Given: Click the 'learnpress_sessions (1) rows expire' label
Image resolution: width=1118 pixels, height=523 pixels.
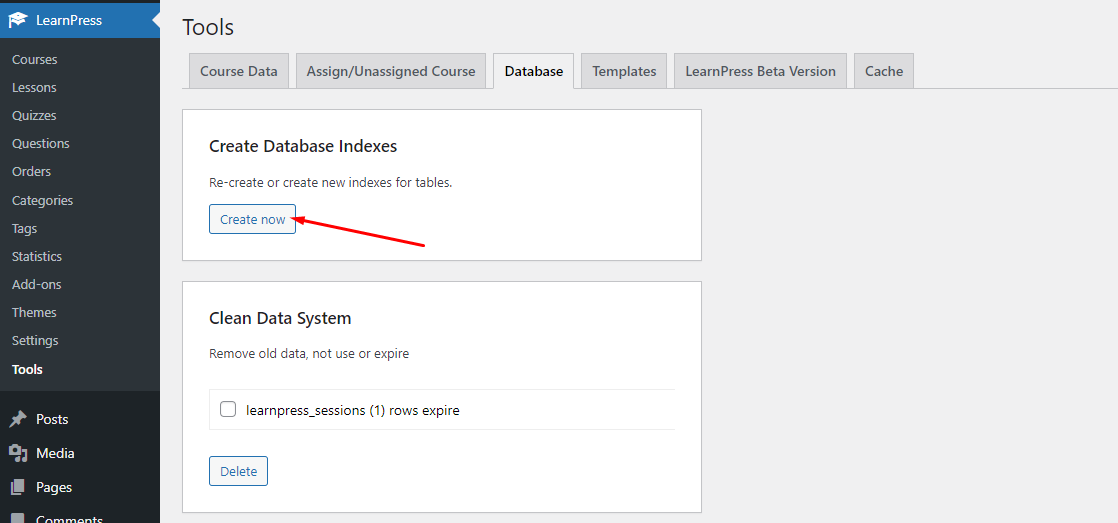Looking at the screenshot, I should (353, 410).
